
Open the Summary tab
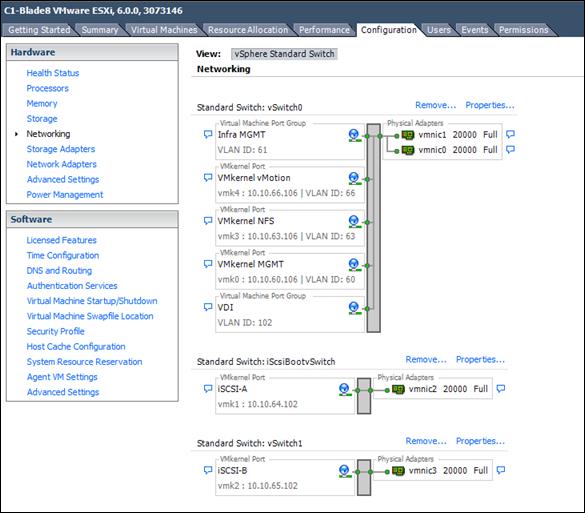100,30
